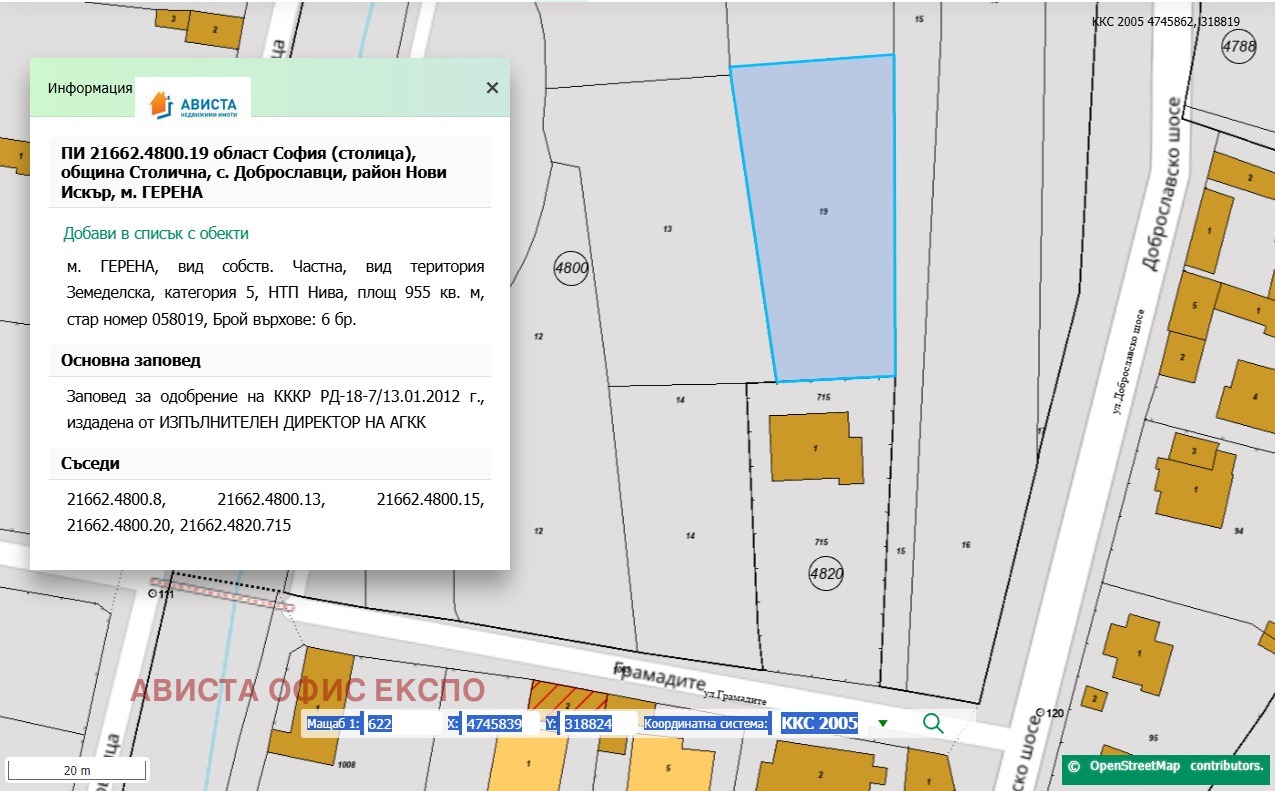Select the building inside parcel 715
The width and height of the screenshot is (1275, 791).
(815, 448)
